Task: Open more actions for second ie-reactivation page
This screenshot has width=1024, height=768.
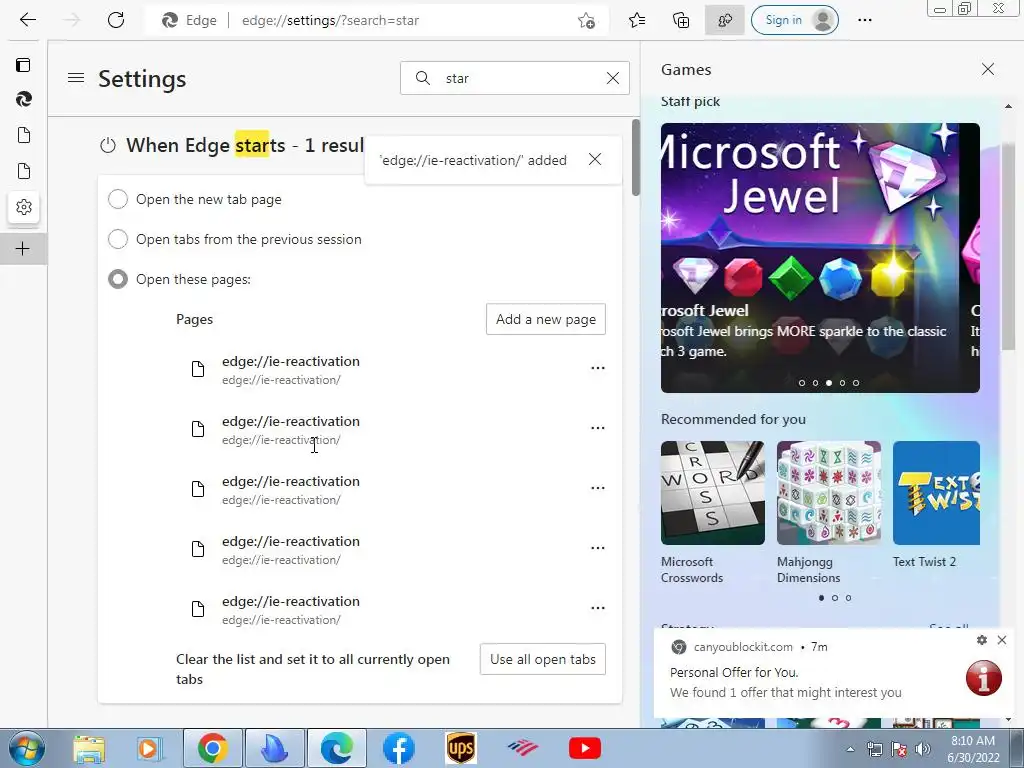Action: click(x=598, y=428)
